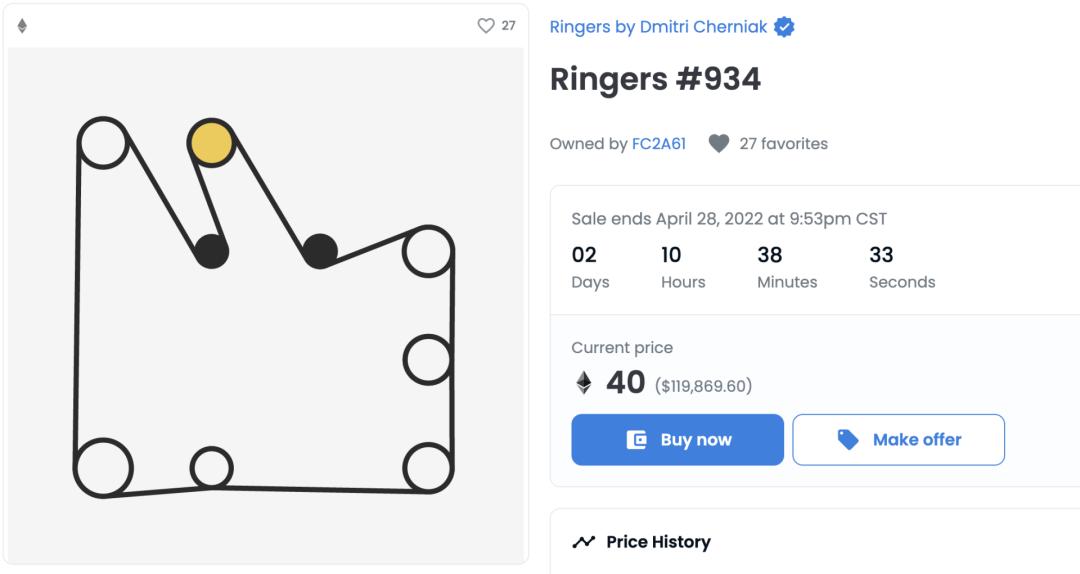Screen dimensions: 1080x574
Task: Click the trend line Price History icon
Action: 583,542
